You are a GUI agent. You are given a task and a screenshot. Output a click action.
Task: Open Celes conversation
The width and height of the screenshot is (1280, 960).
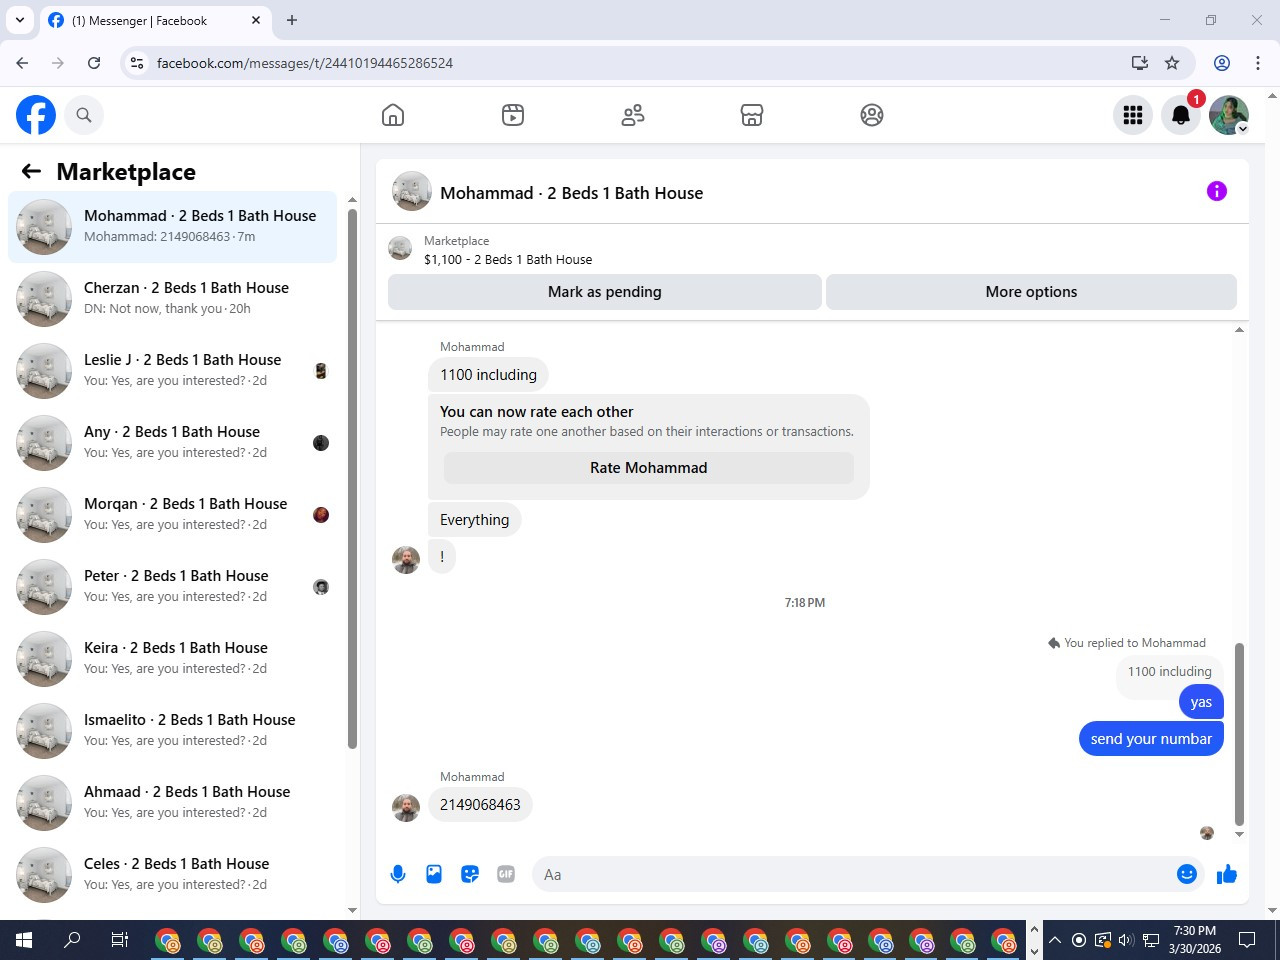pyautogui.click(x=173, y=875)
